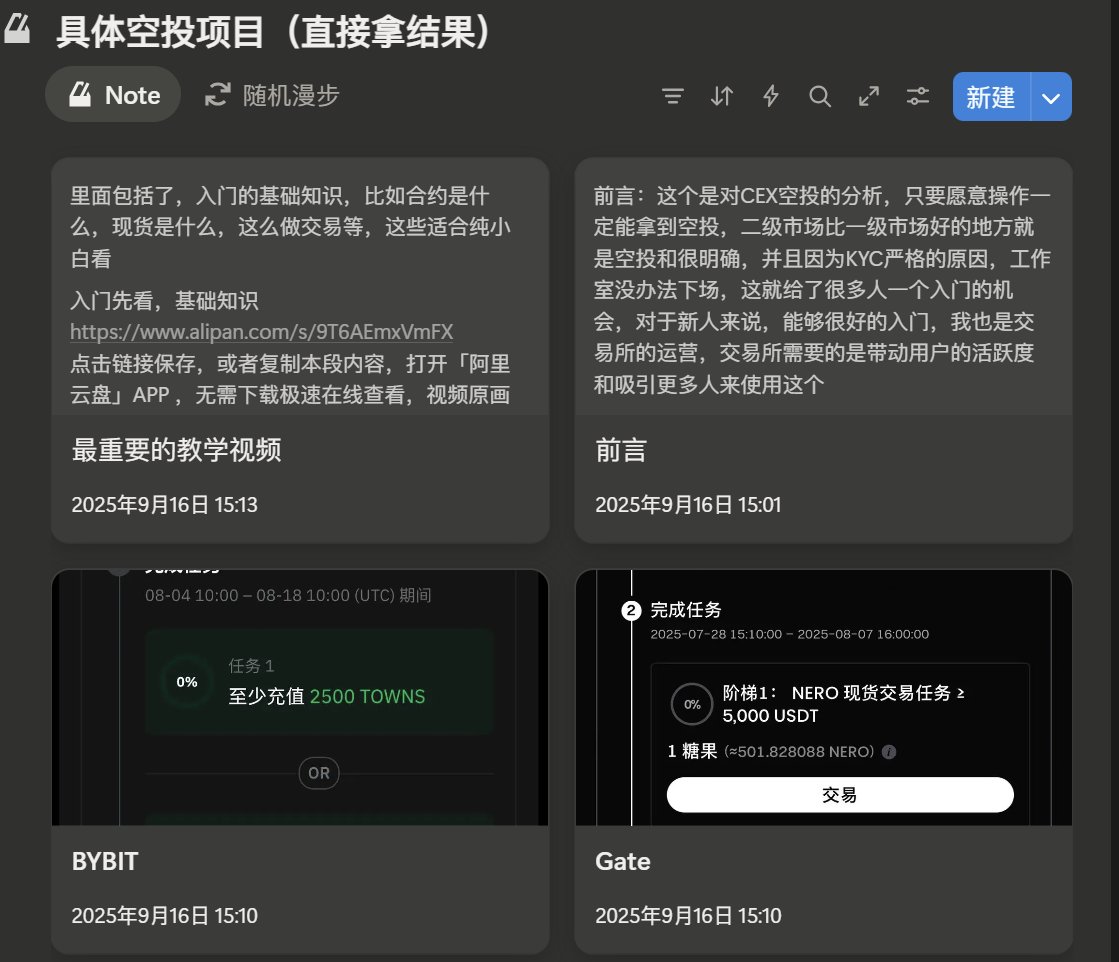The image size is (1119, 962).
Task: Click Gate card date 2025年9月16日 15:10
Action: (x=688, y=916)
